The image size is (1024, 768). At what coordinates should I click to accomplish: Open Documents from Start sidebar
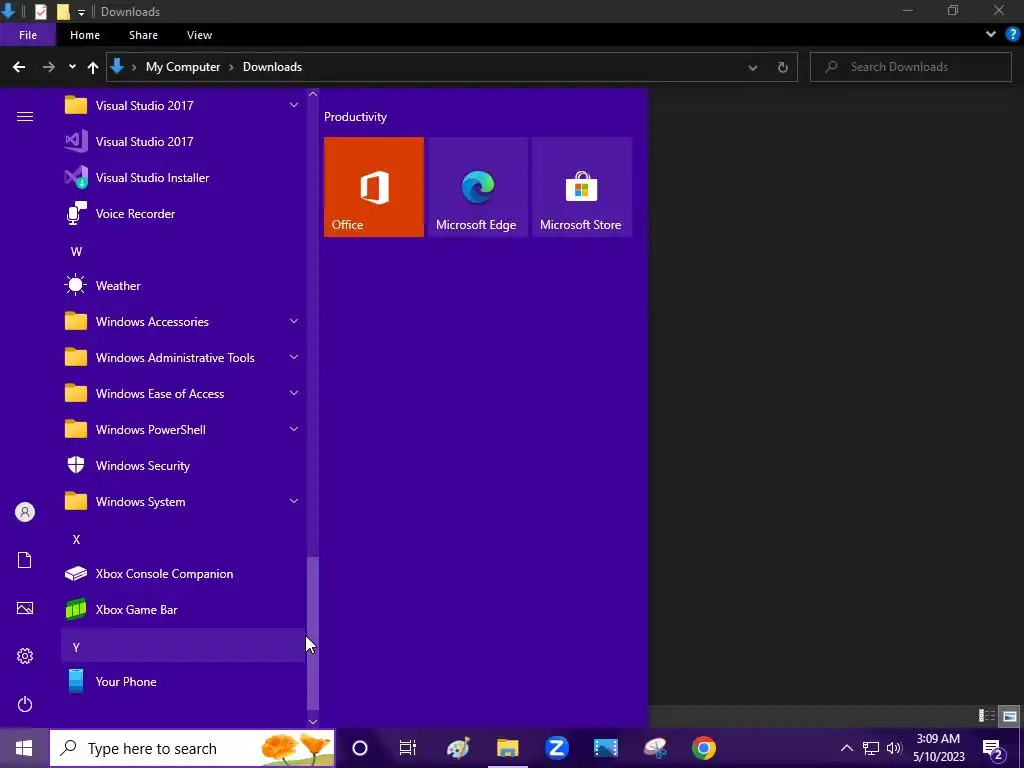[25, 560]
